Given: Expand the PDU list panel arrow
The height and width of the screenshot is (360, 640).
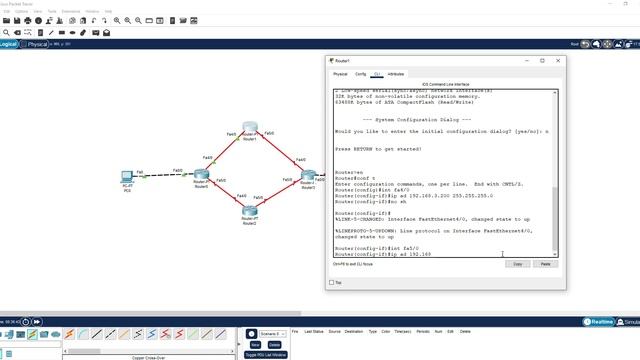Looking at the screenshot, I should tap(239, 344).
